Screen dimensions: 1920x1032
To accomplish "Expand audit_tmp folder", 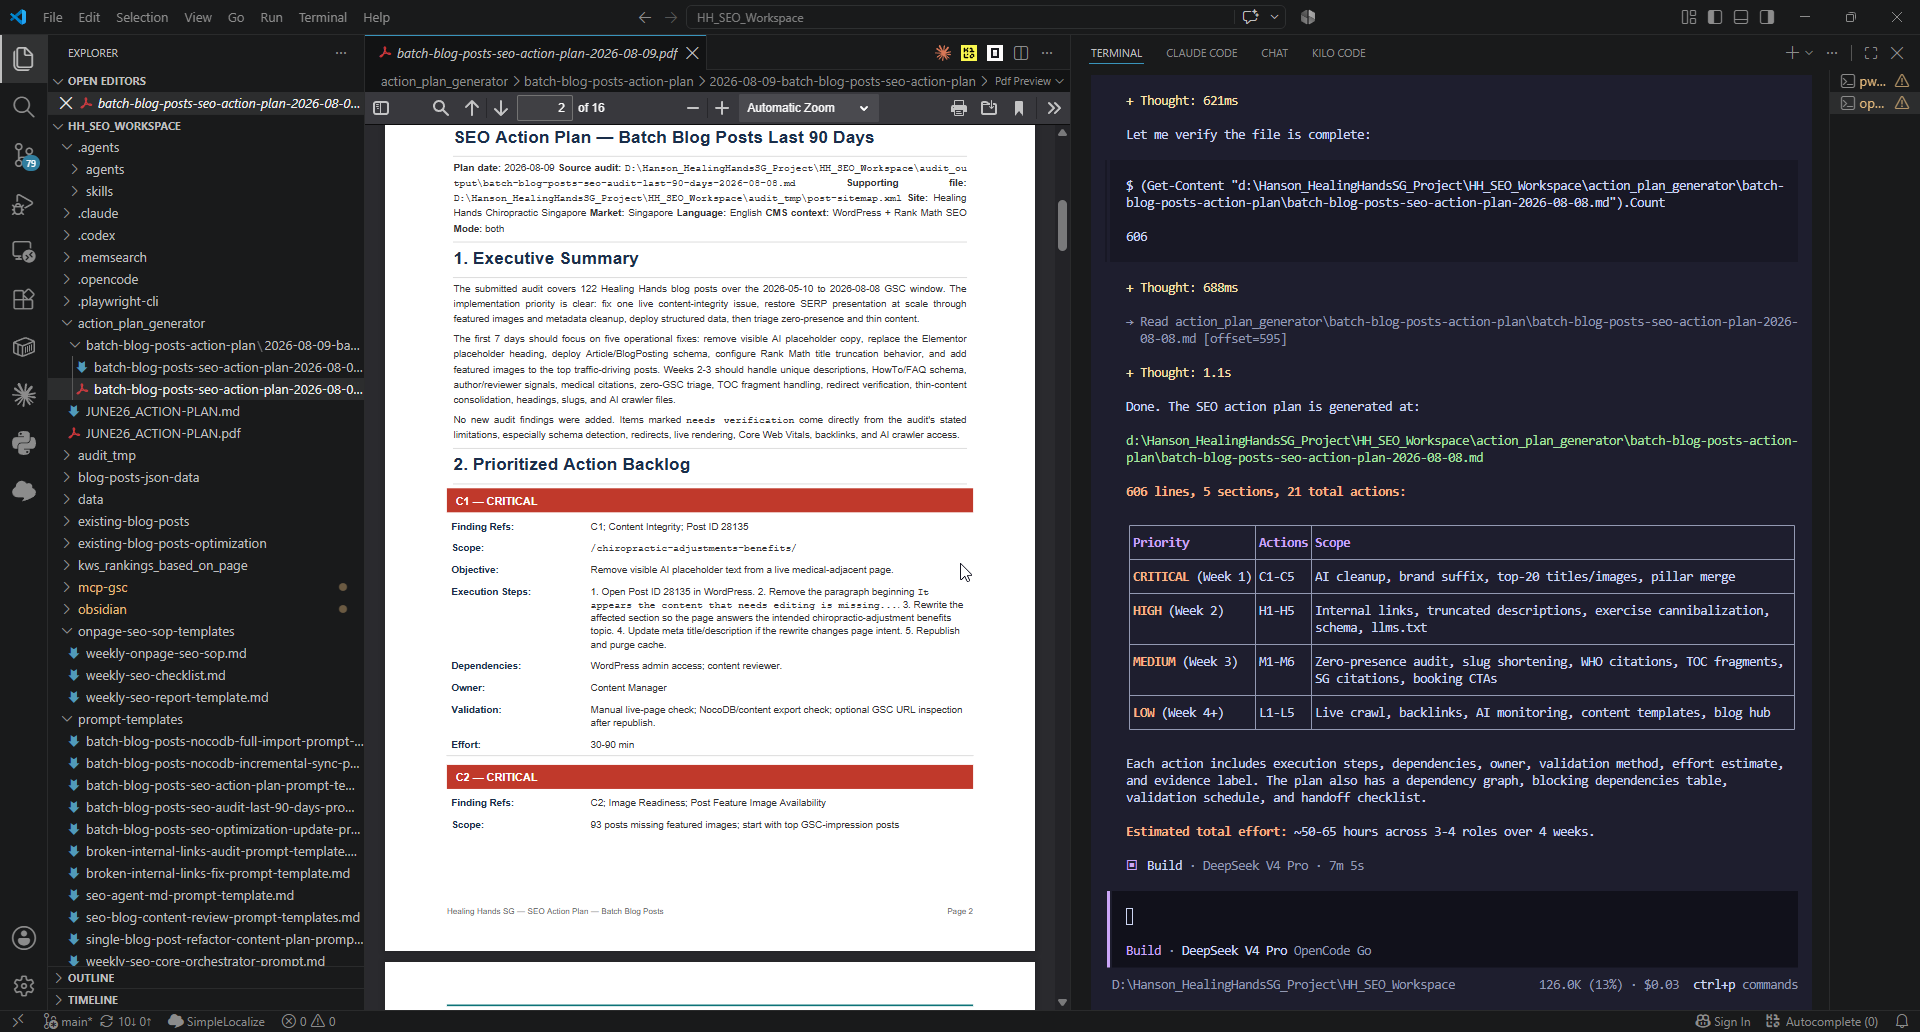I will tap(106, 455).
